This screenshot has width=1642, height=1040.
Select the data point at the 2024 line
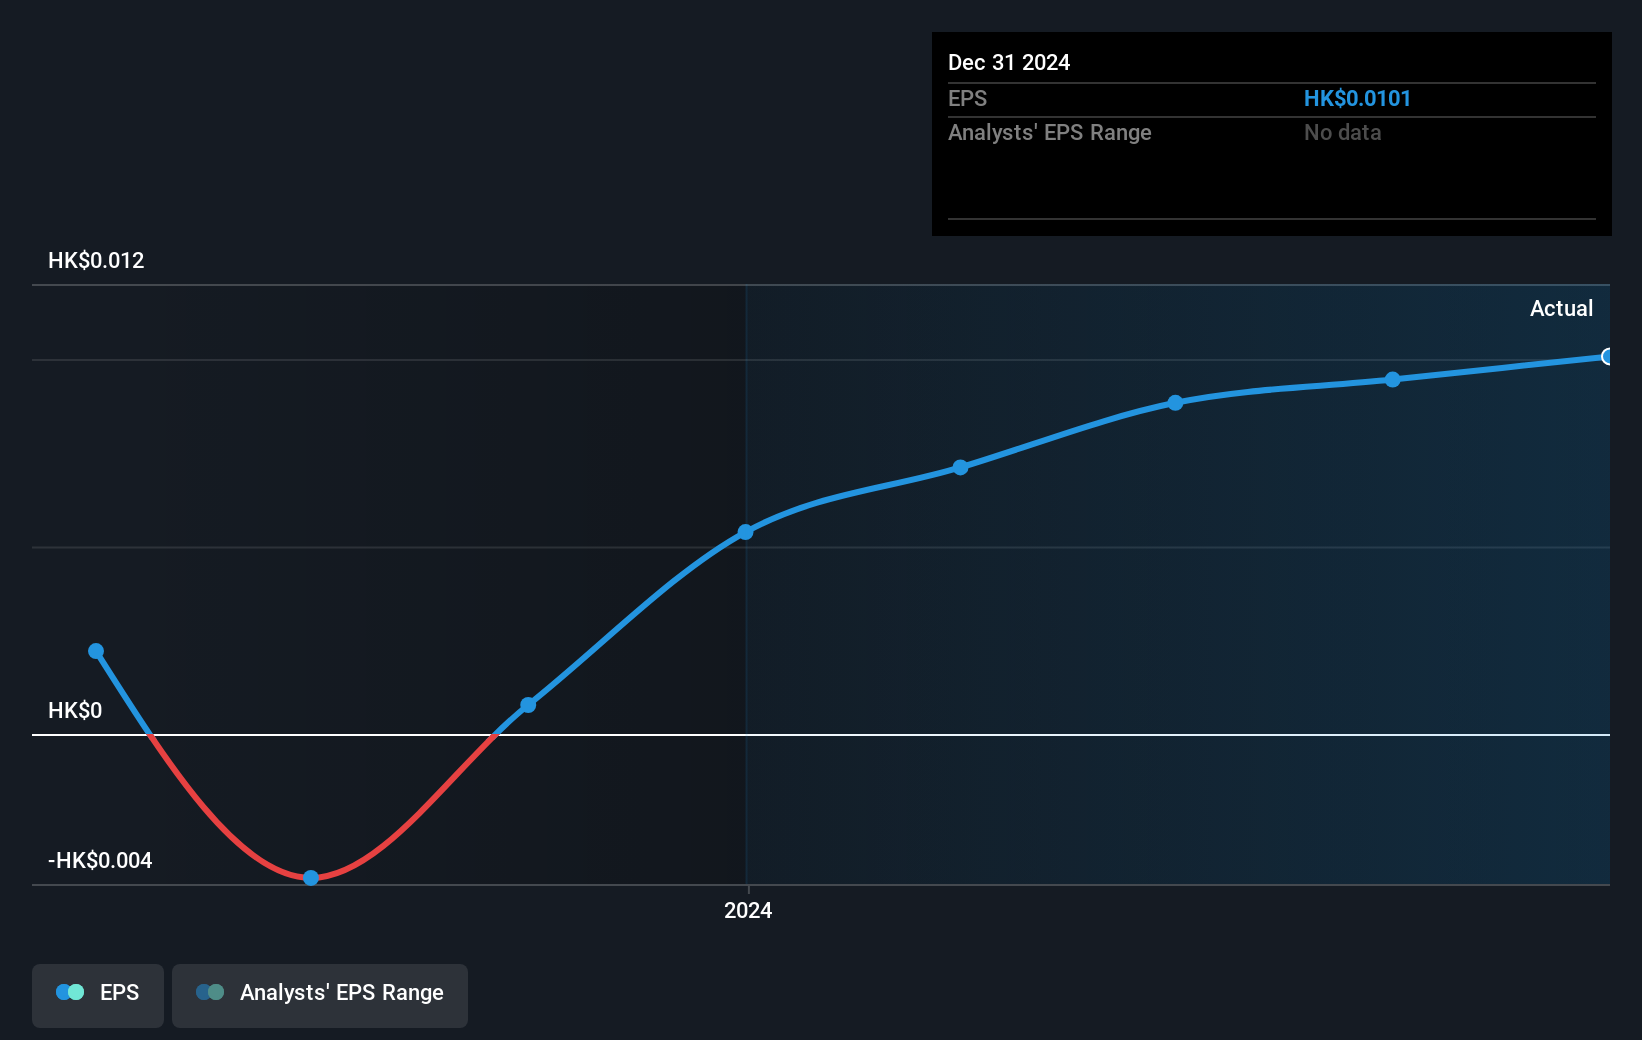[x=745, y=532]
